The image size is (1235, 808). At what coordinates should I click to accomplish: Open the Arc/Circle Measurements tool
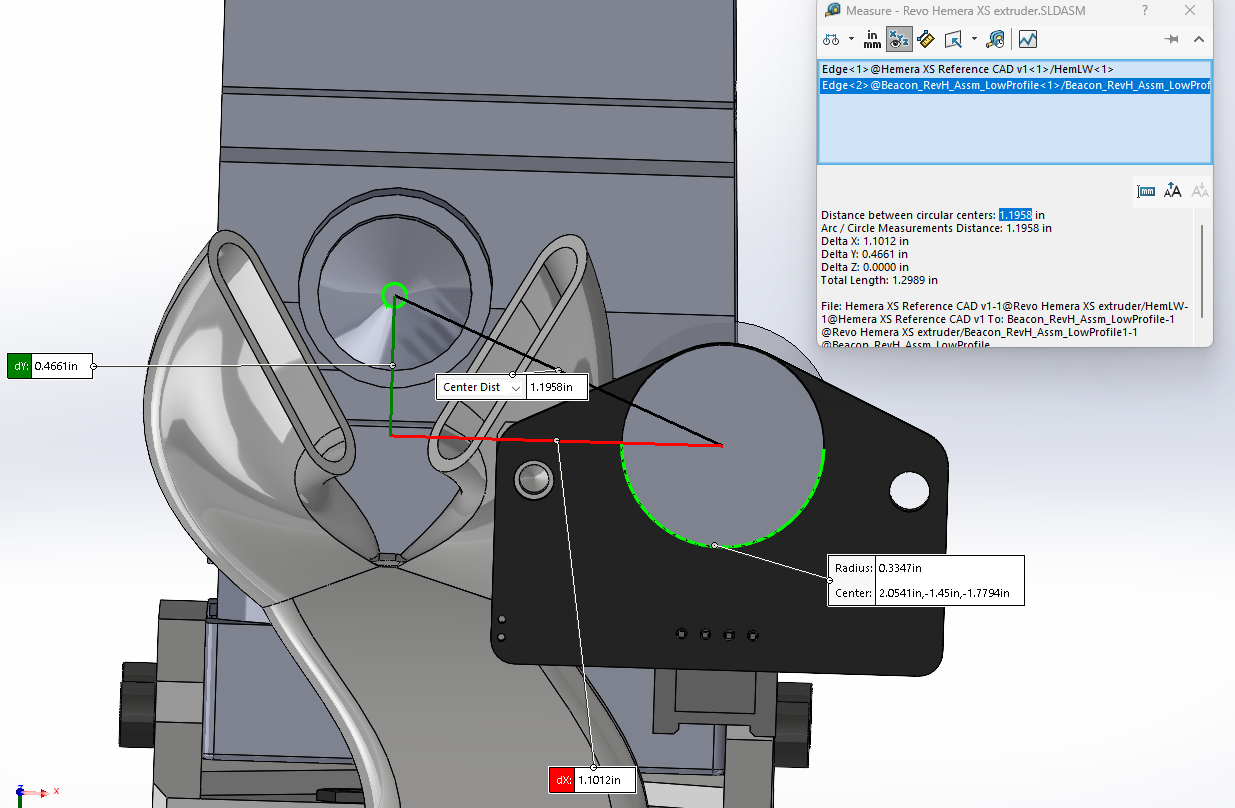coord(833,39)
